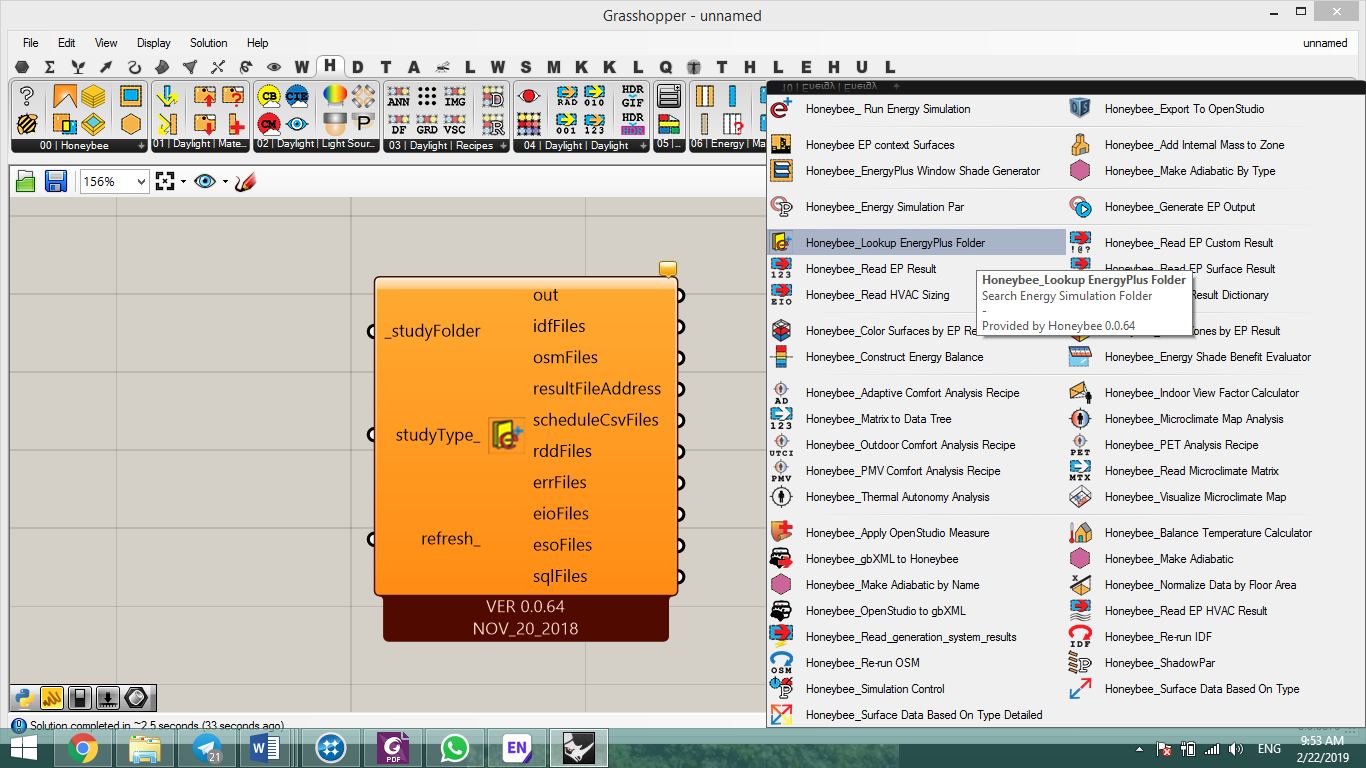This screenshot has height=768, width=1366.
Task: Open the 156% zoom level dropdown
Action: coord(114,181)
